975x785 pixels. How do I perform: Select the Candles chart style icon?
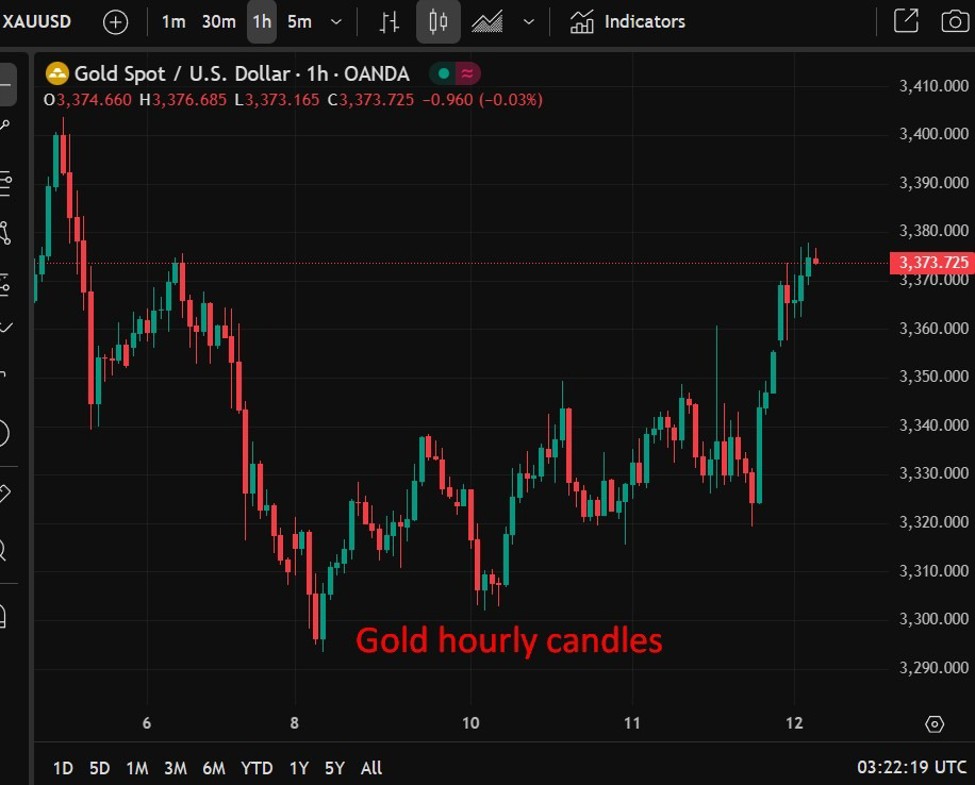(438, 22)
